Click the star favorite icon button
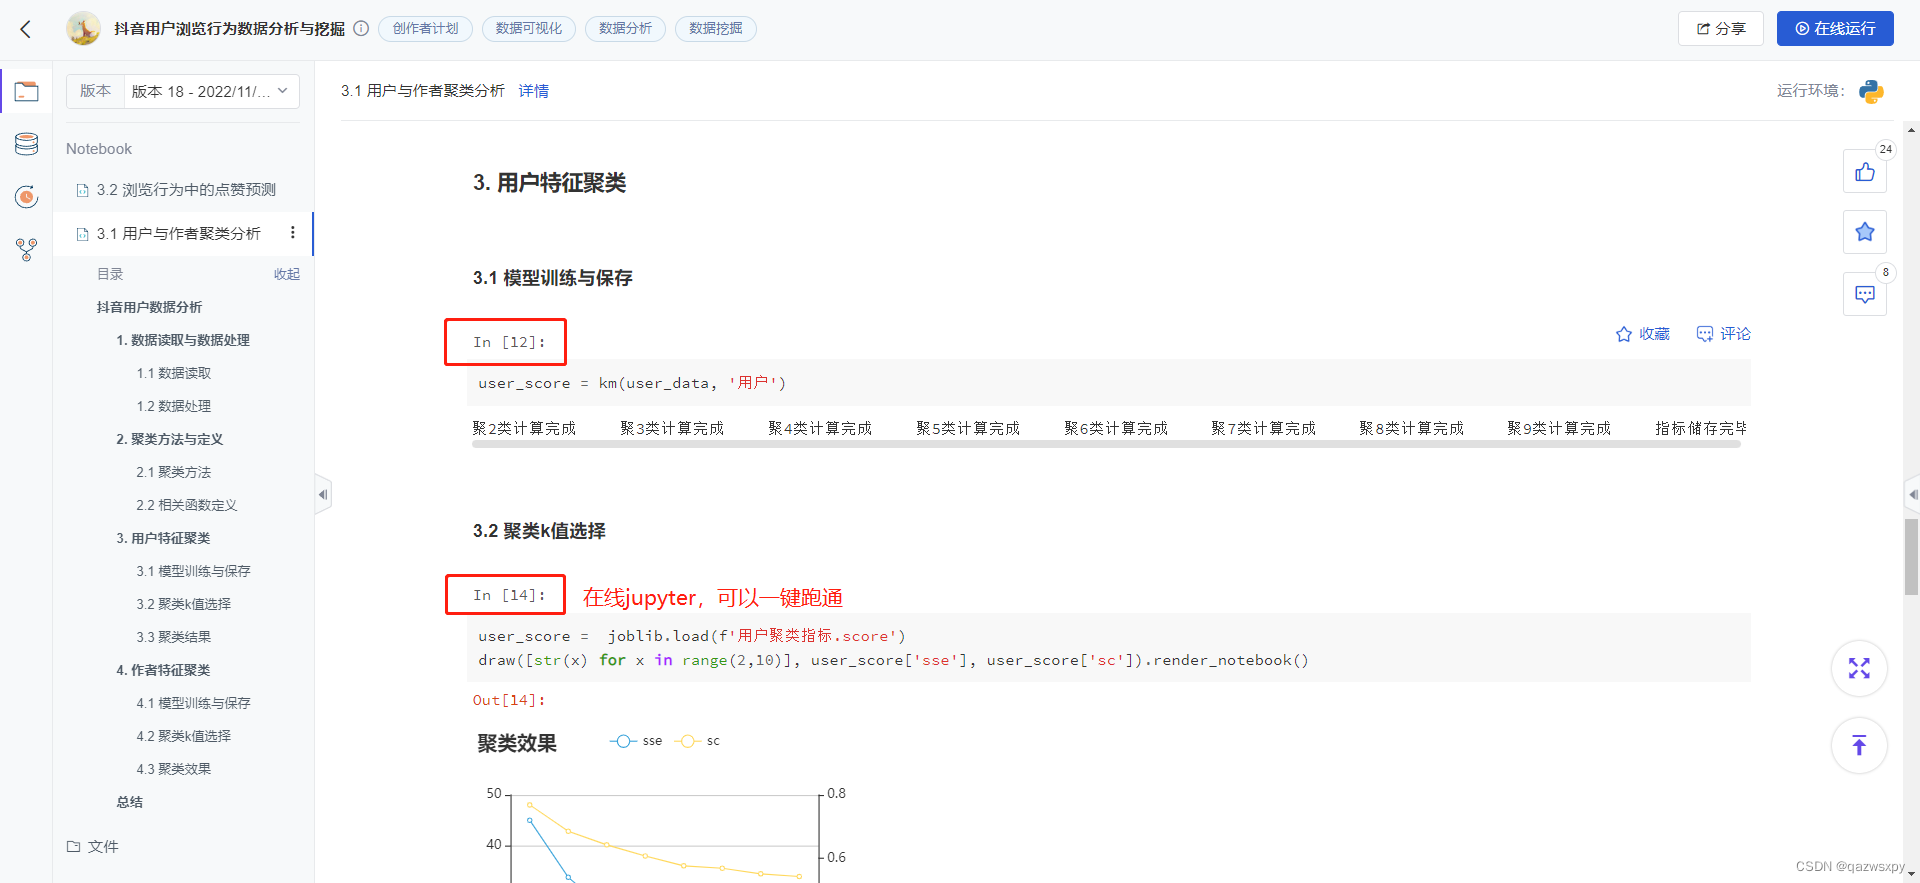The width and height of the screenshot is (1920, 883). [x=1864, y=232]
